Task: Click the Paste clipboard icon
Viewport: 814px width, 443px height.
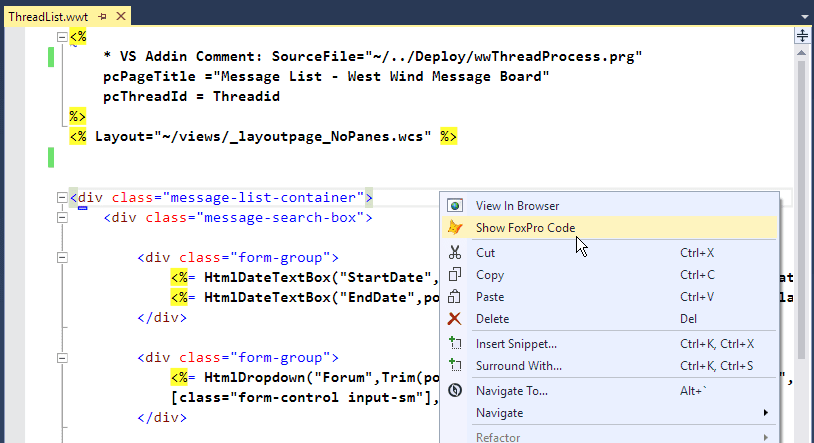Action: (x=456, y=297)
